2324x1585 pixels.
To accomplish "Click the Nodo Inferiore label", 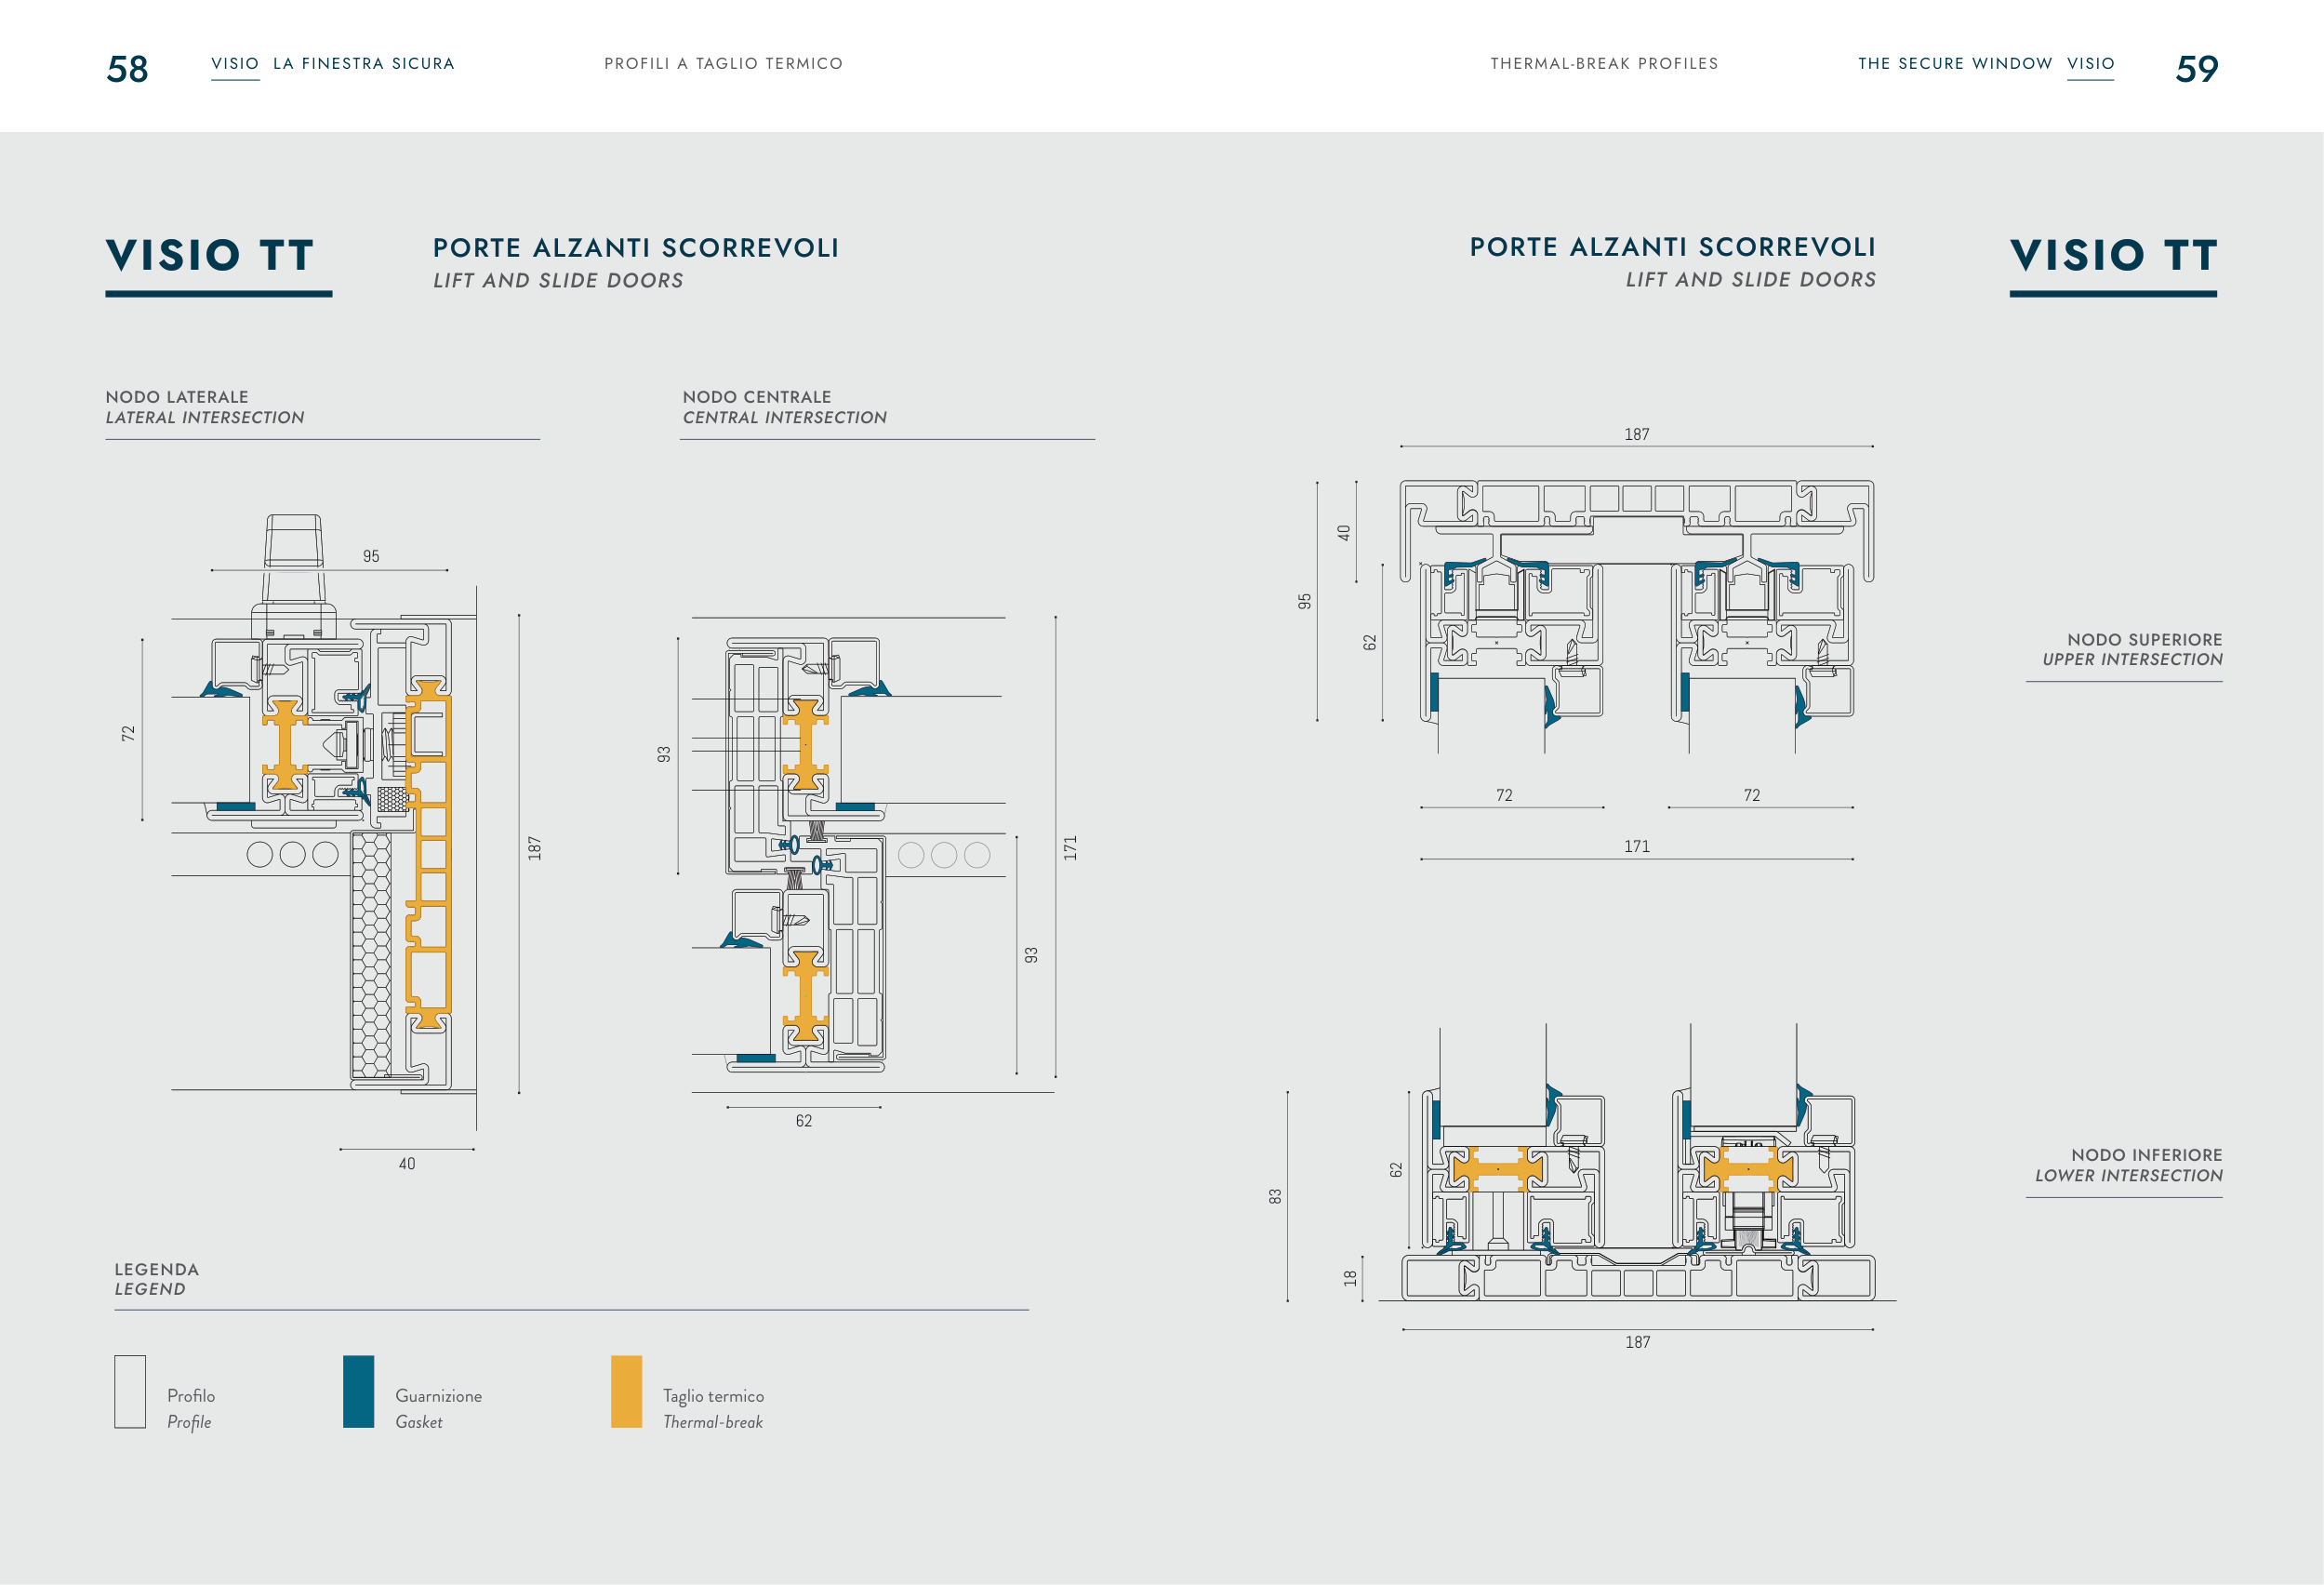I will [2146, 1155].
